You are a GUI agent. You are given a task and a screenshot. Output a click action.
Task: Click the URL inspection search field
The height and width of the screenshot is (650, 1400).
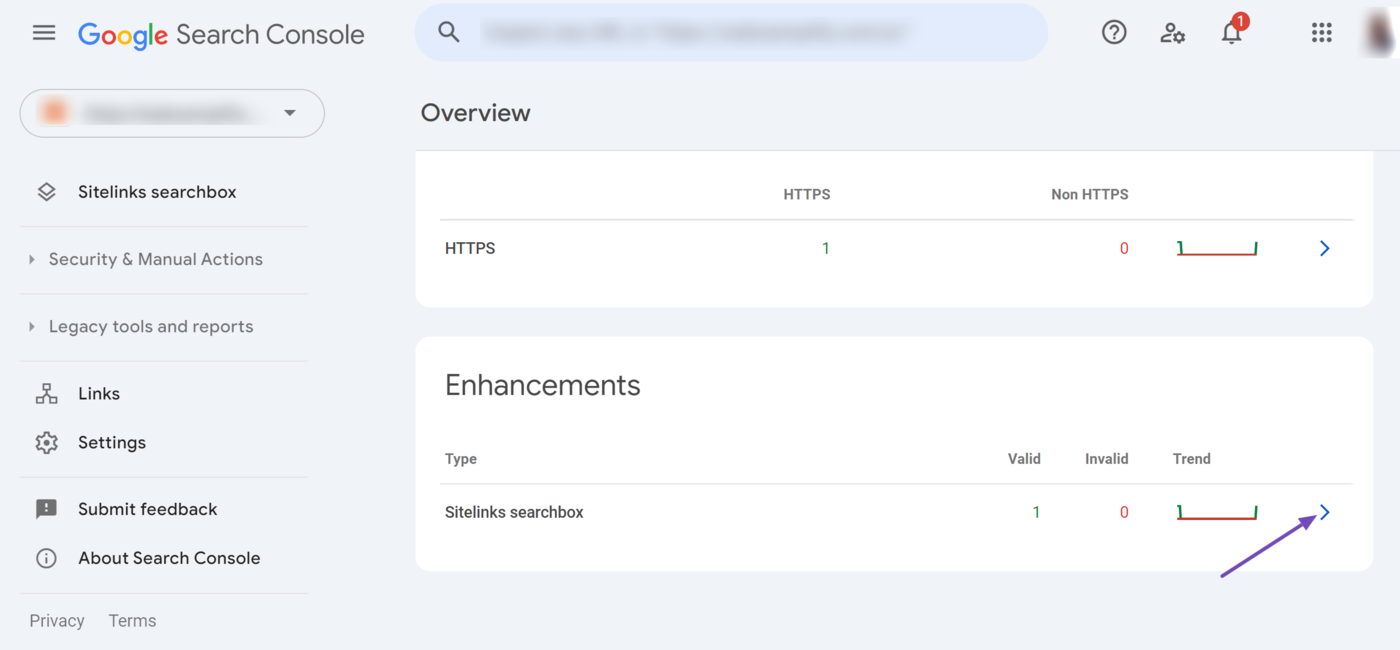click(x=731, y=32)
